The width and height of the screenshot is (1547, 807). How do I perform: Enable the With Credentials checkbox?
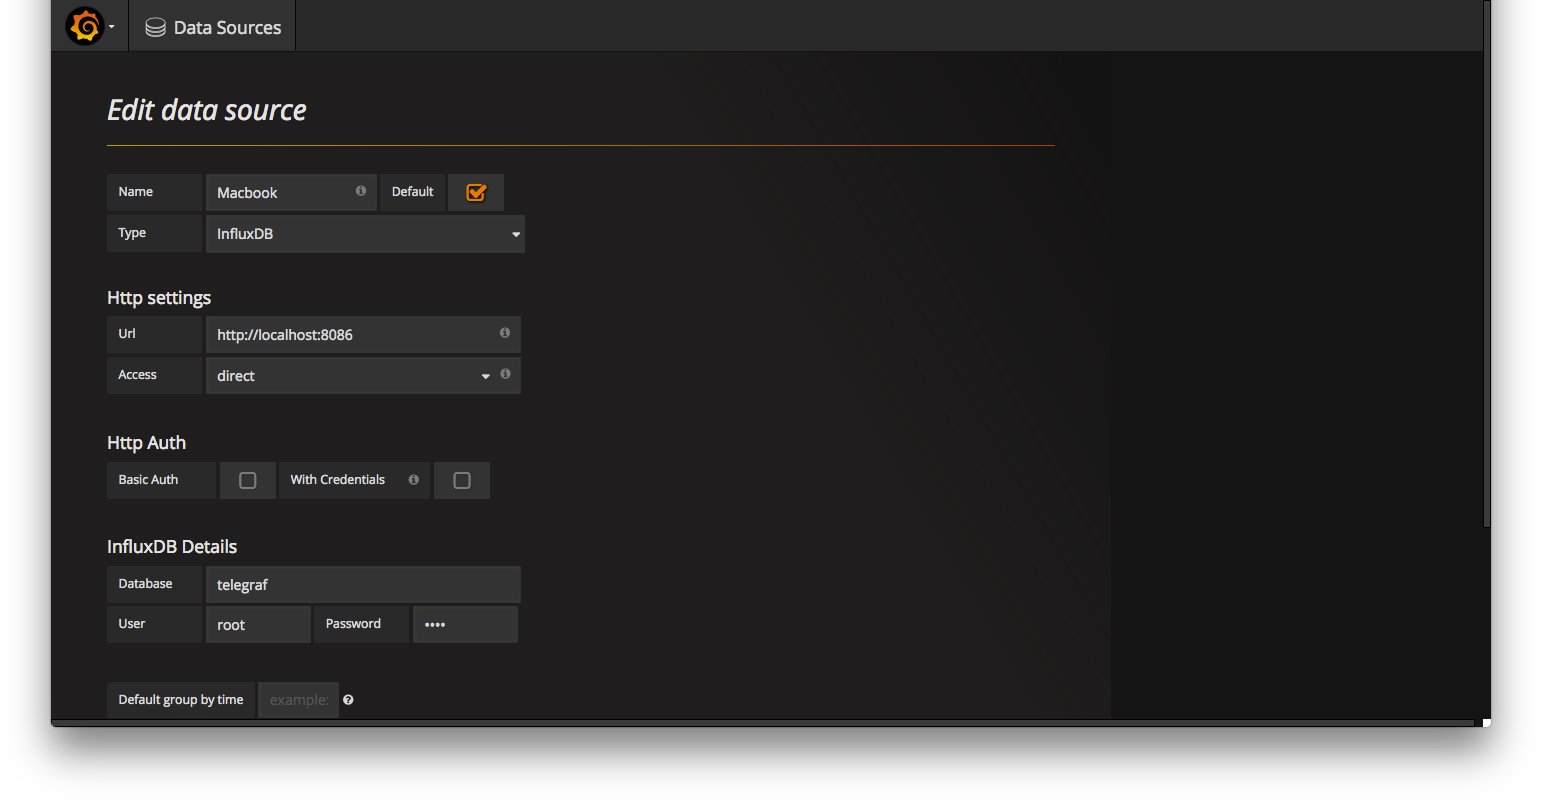462,481
